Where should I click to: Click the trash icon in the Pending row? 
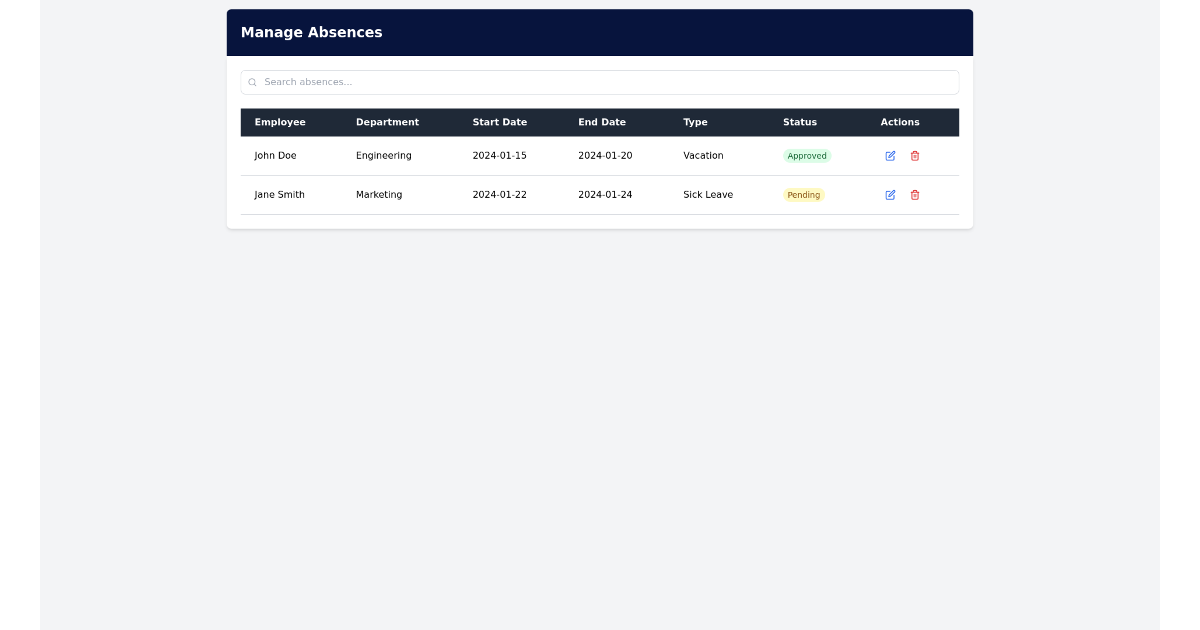[x=914, y=195]
